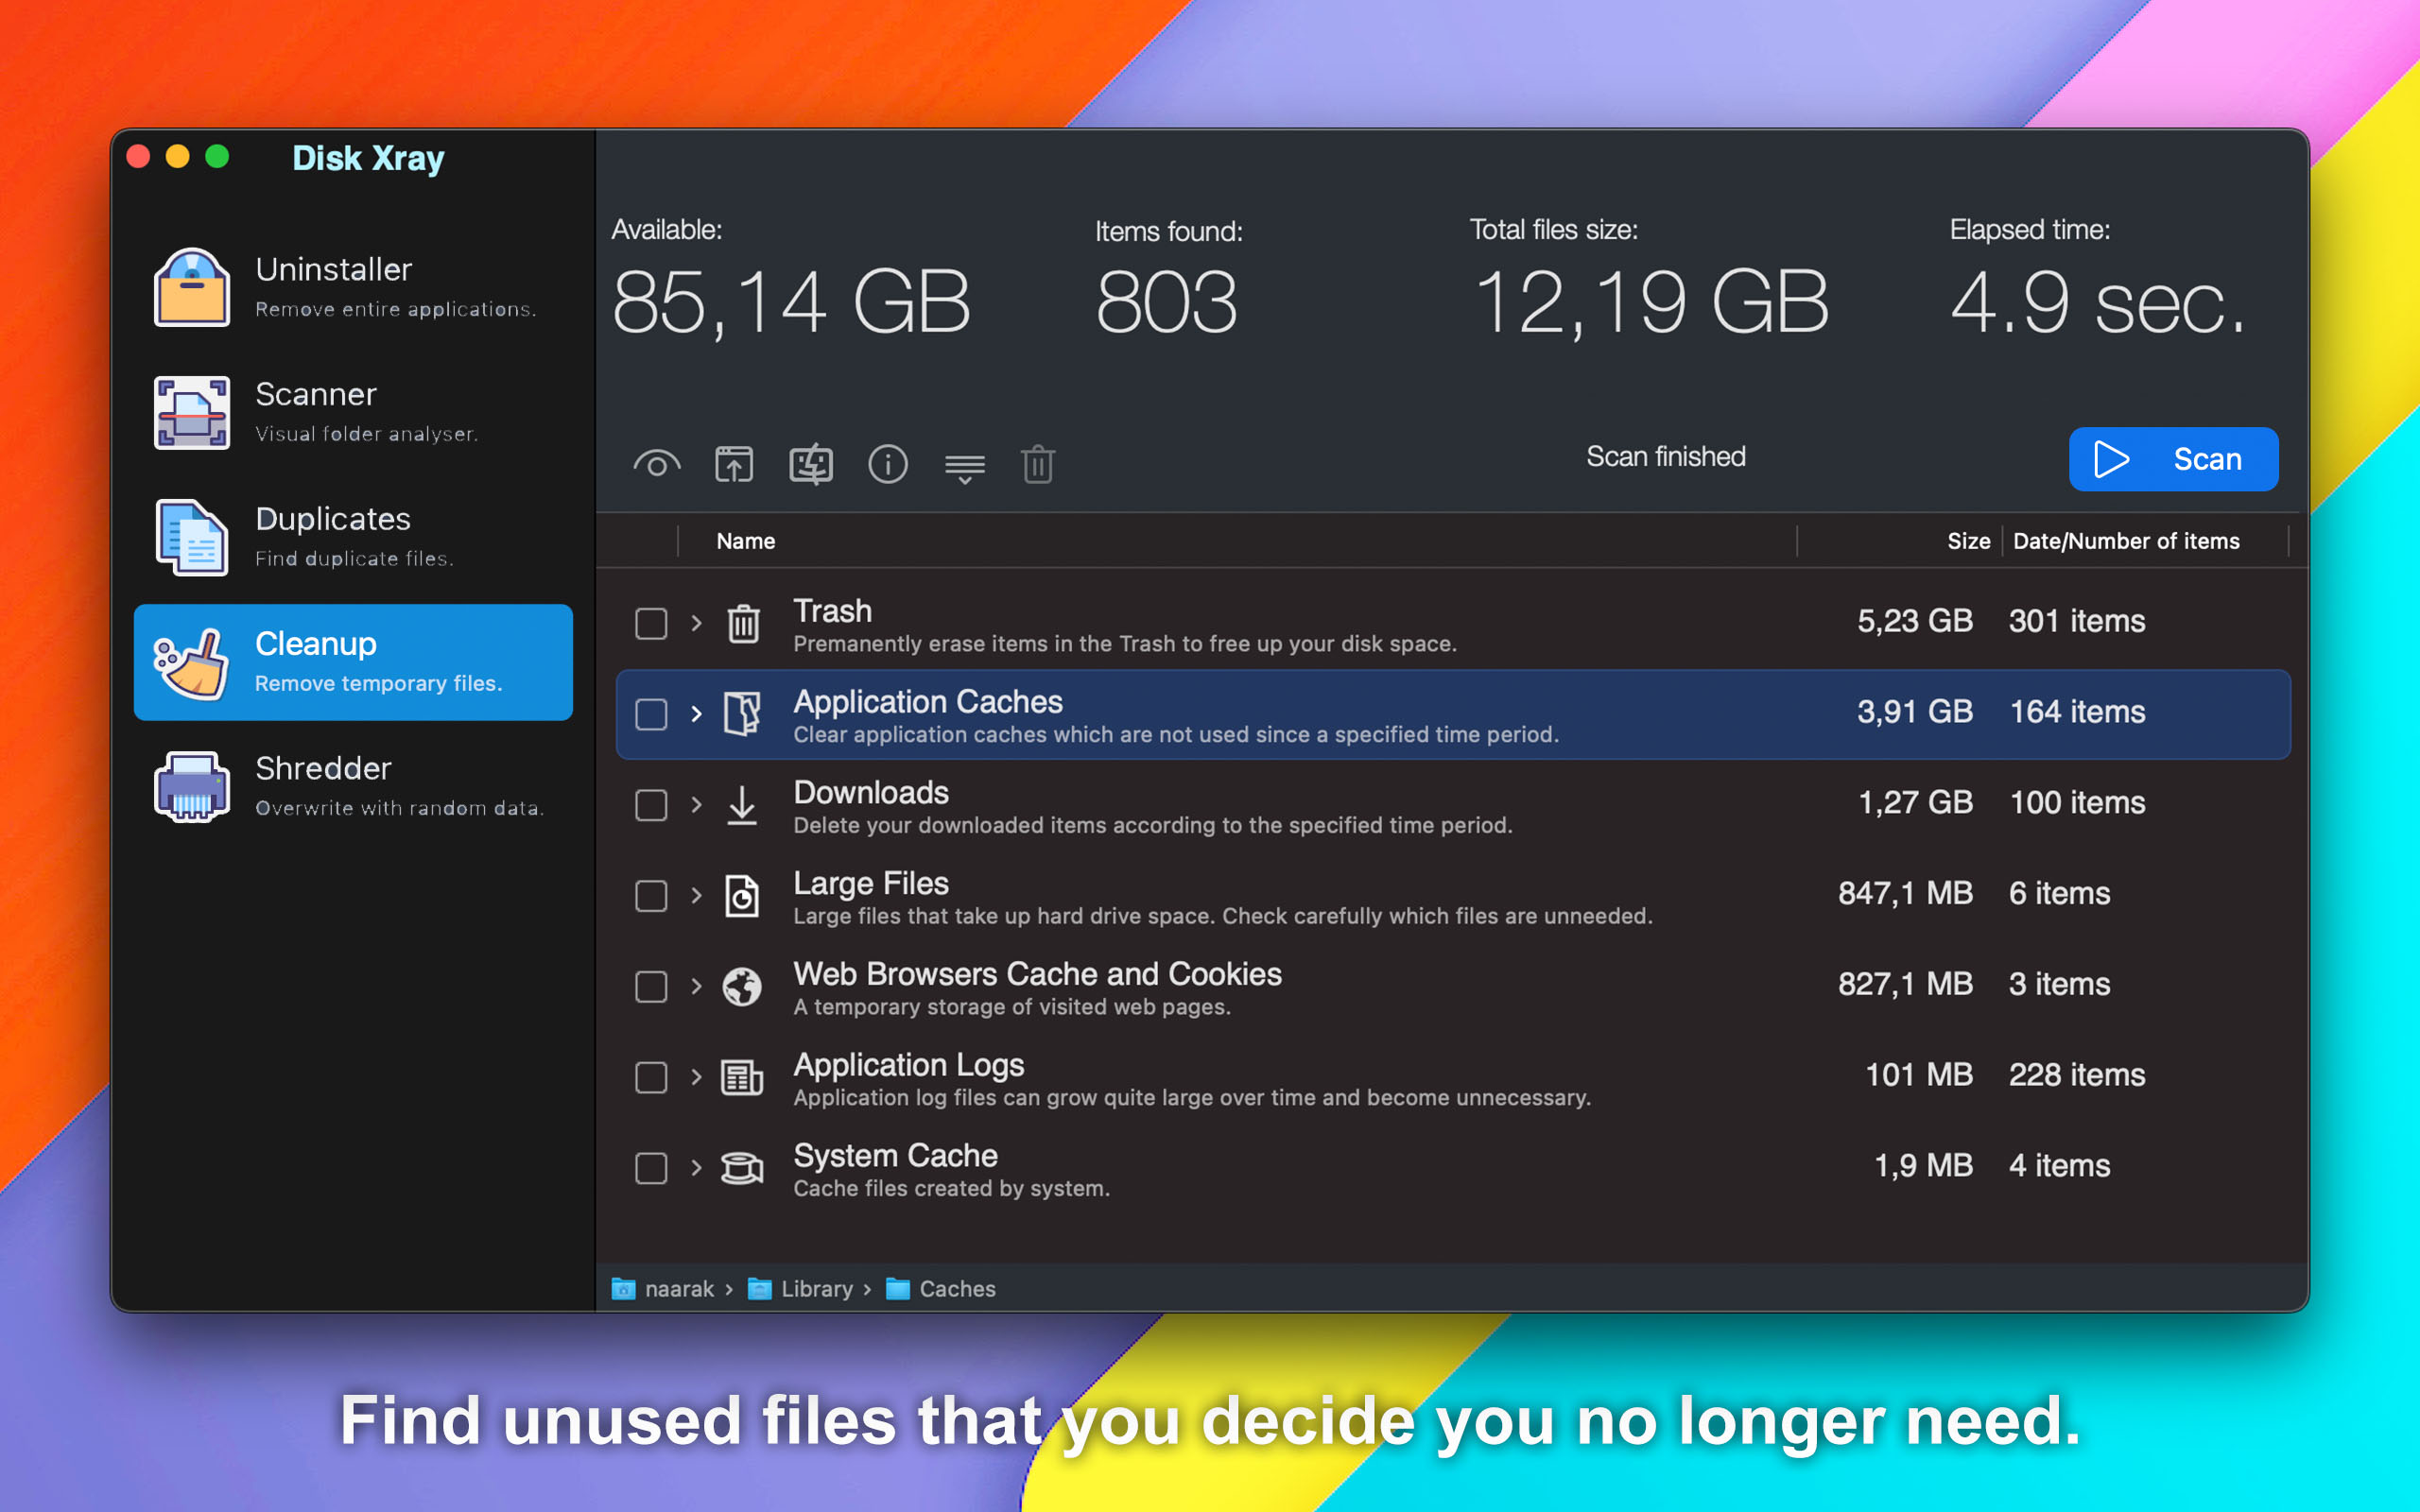The height and width of the screenshot is (1512, 2420).
Task: Open the info icon in the toolbar
Action: click(888, 463)
